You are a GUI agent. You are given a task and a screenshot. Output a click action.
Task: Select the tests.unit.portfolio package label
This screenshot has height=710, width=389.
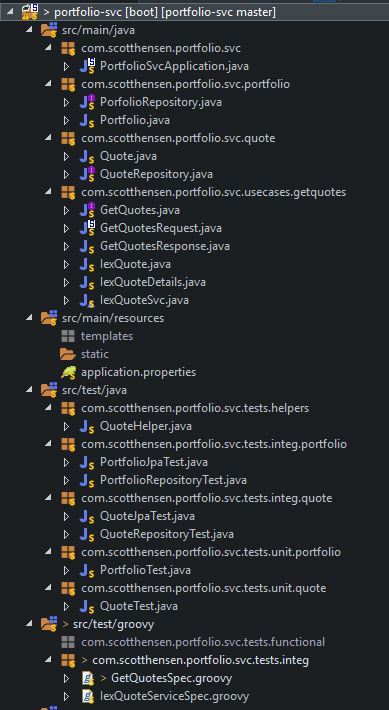point(211,552)
